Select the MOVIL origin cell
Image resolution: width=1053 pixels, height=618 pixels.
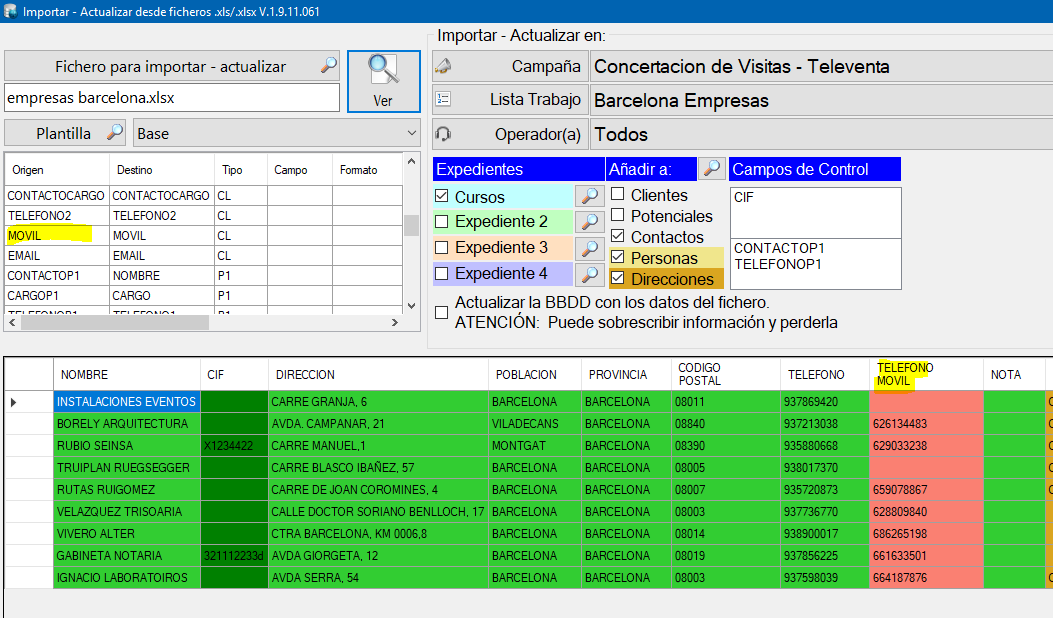(56, 236)
